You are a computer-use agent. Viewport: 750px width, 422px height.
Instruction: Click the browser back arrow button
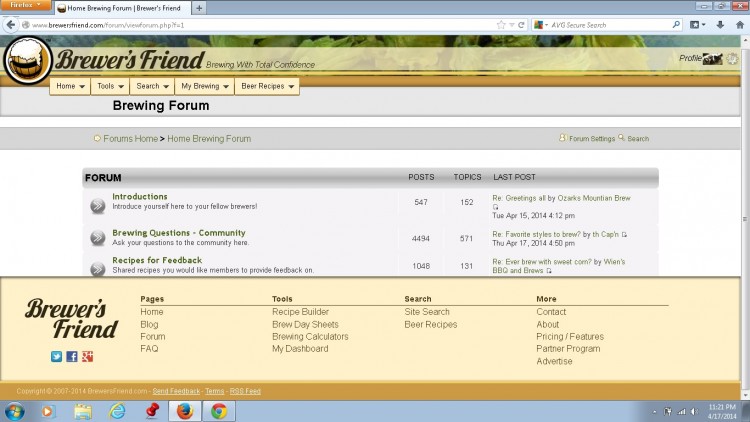[11, 25]
